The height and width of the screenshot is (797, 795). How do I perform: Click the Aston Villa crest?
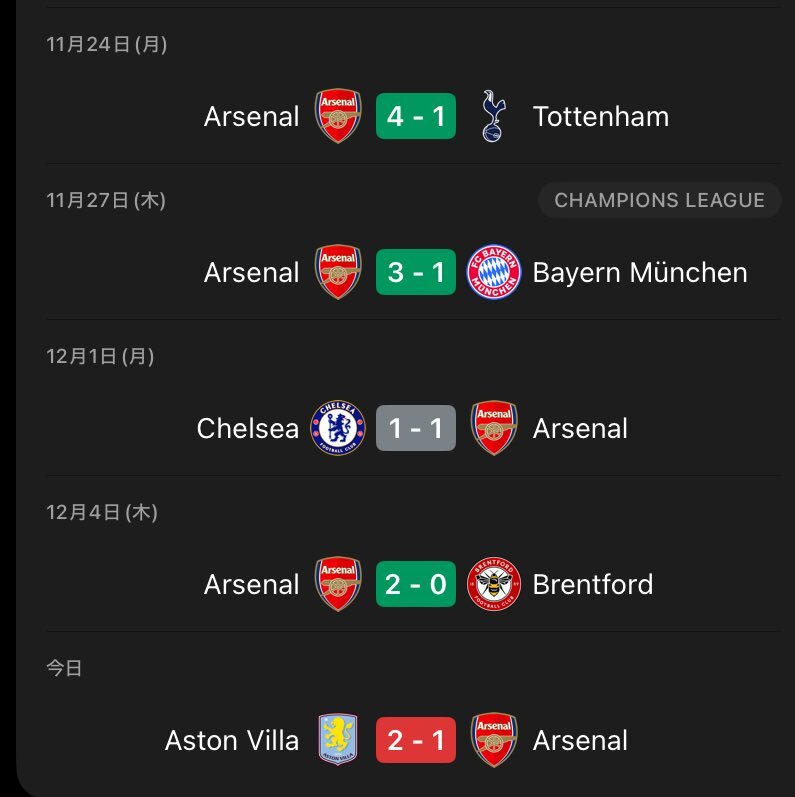point(338,740)
